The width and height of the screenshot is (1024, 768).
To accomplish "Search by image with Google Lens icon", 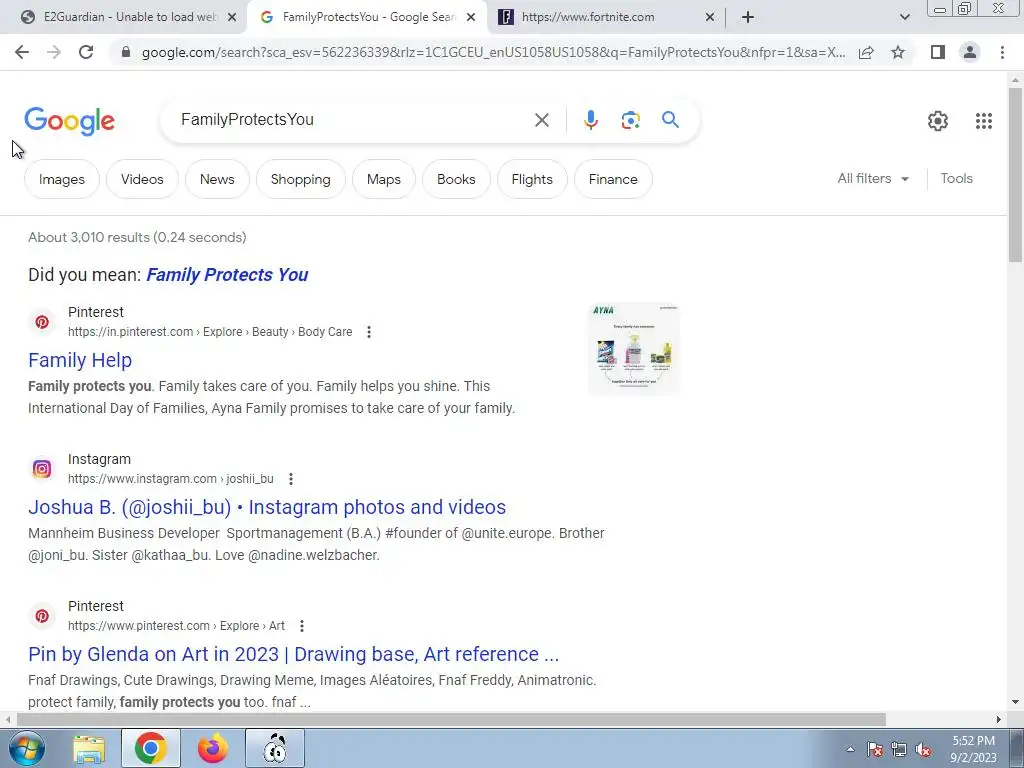I will tap(630, 120).
